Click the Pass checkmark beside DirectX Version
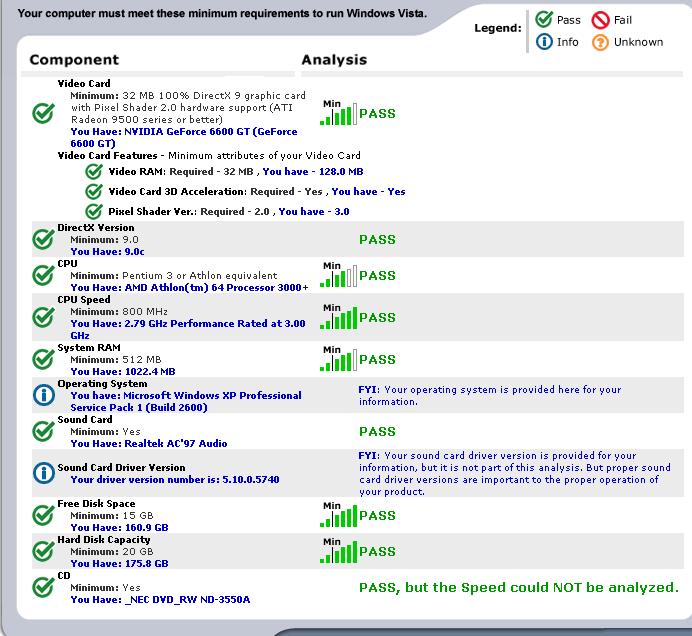Viewport: 692px width, 636px height. tap(43, 239)
